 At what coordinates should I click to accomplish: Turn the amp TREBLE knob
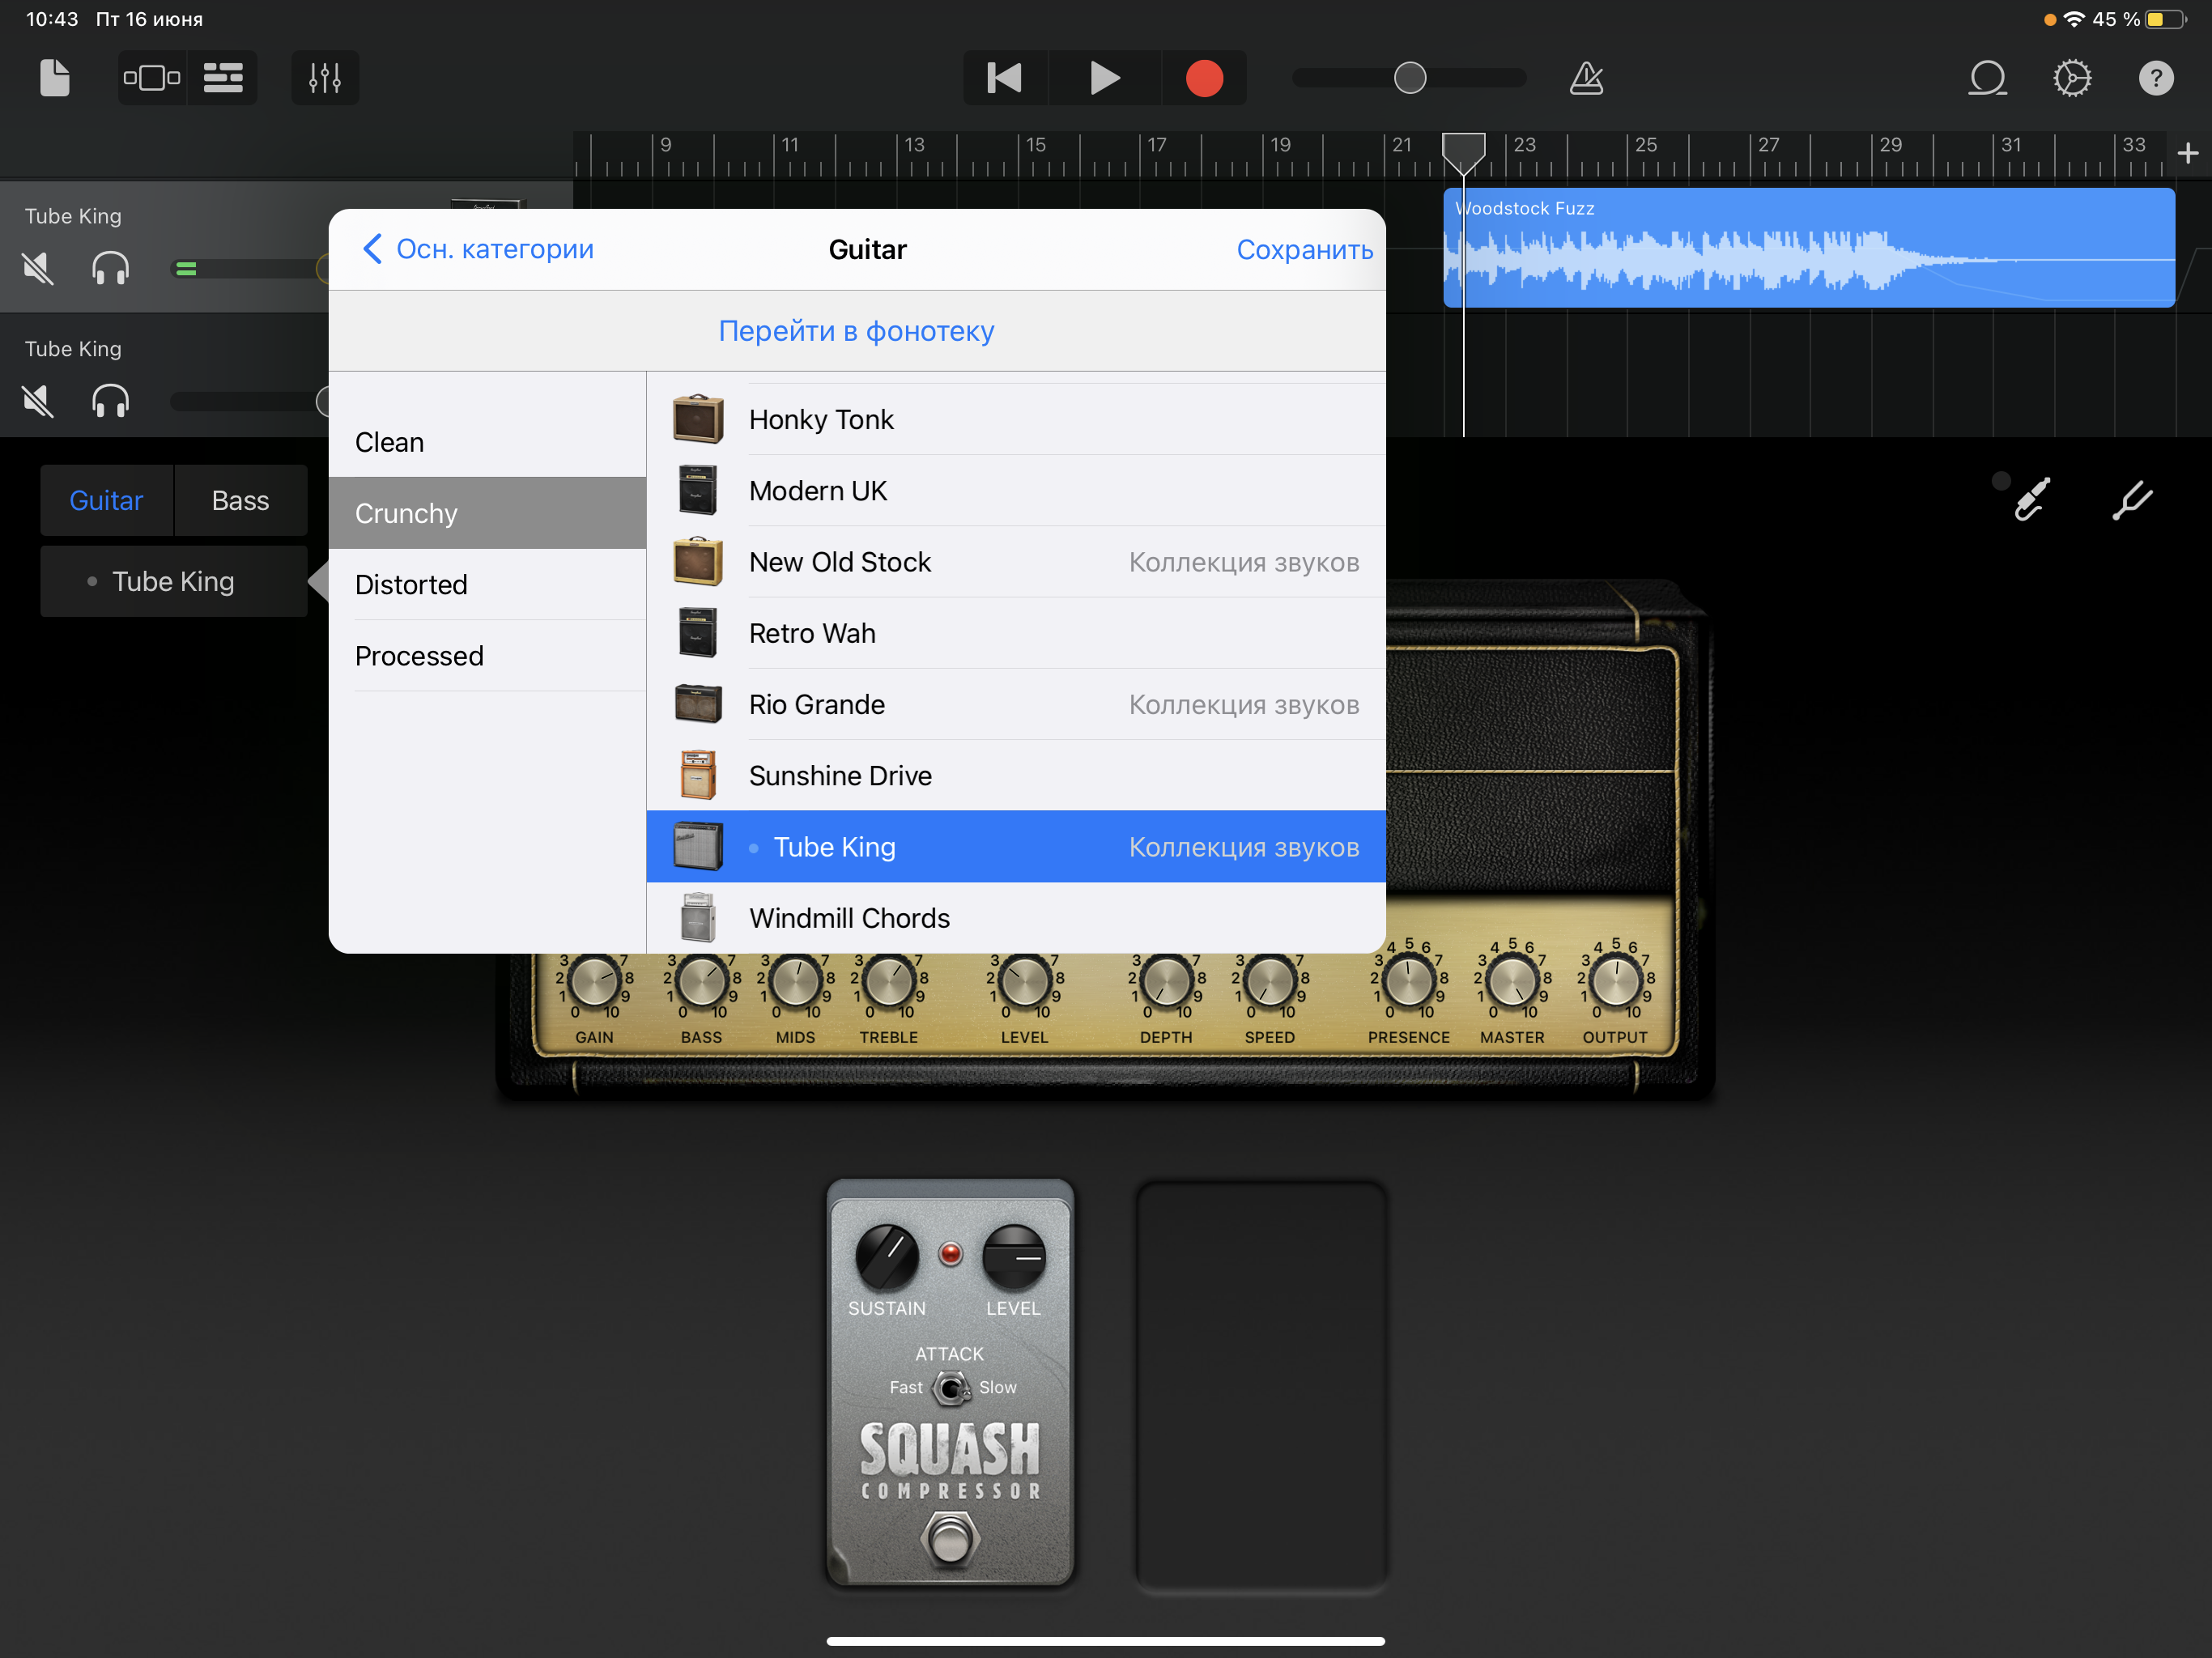[x=888, y=983]
